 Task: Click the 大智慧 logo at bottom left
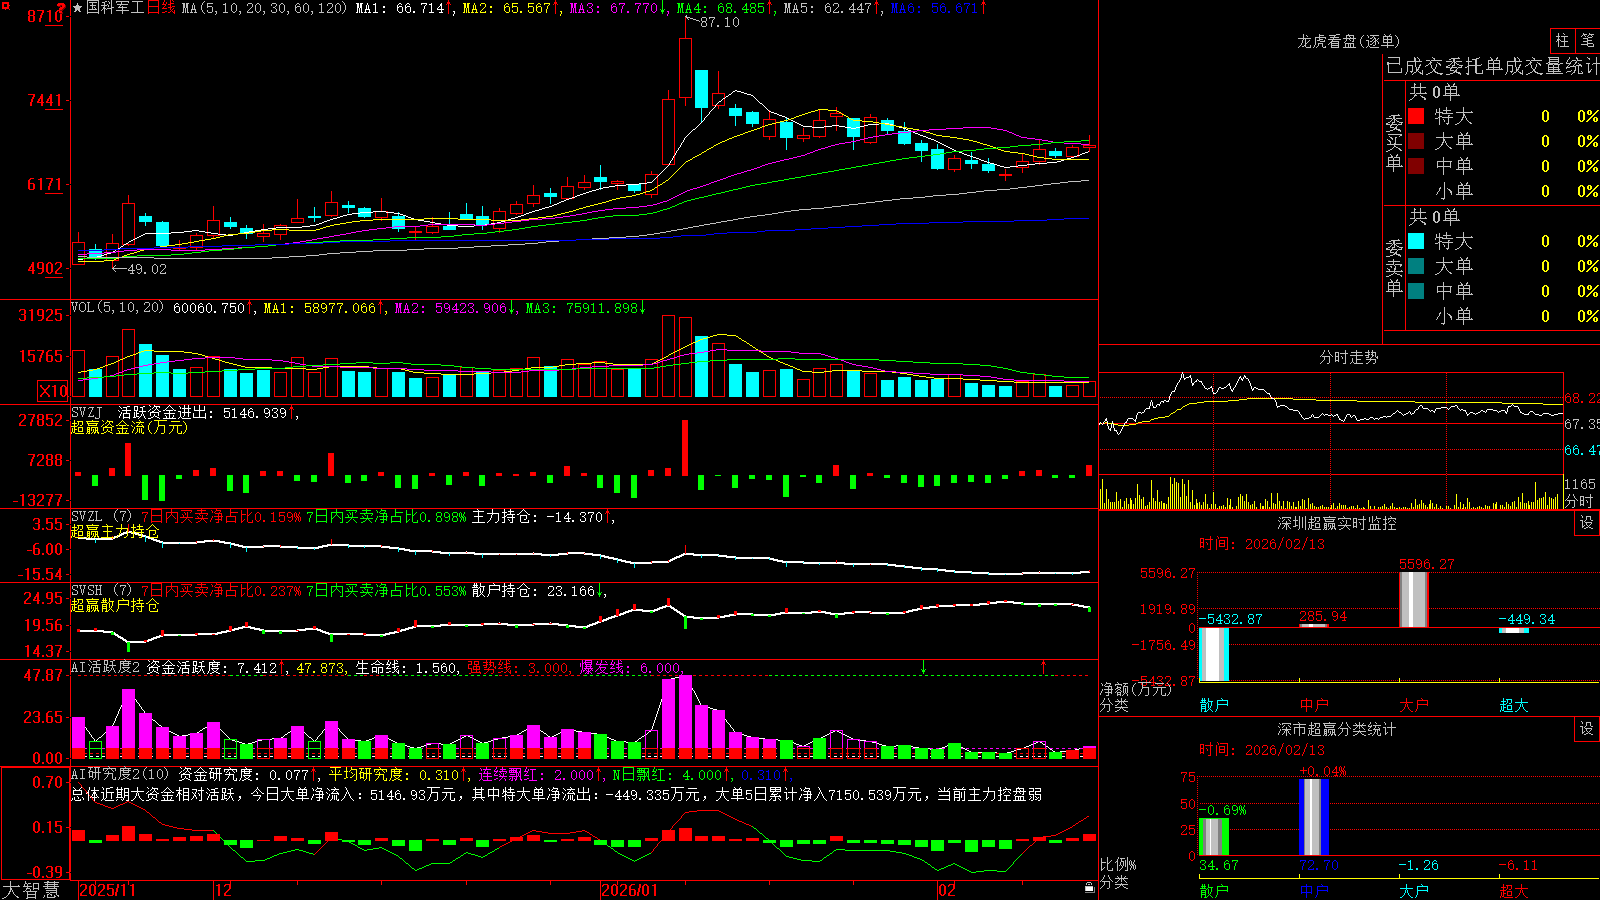[31, 890]
